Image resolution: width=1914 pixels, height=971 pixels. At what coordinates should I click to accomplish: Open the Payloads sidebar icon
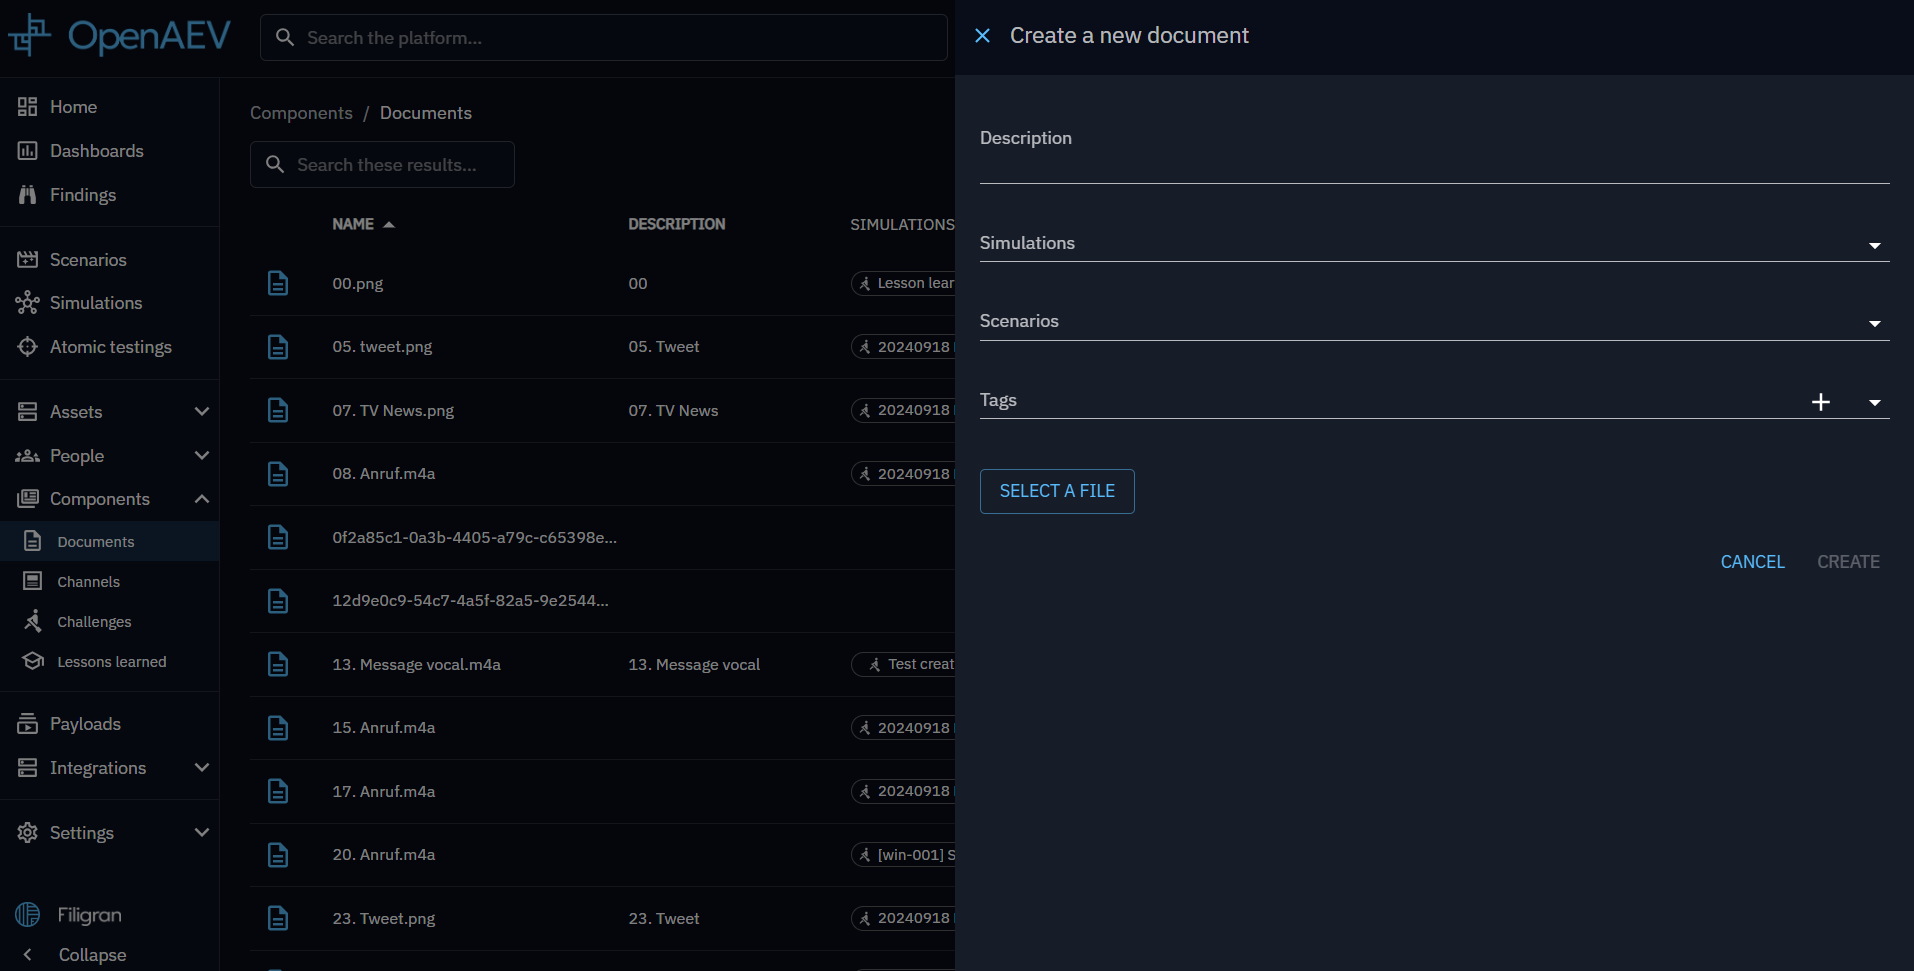[27, 724]
